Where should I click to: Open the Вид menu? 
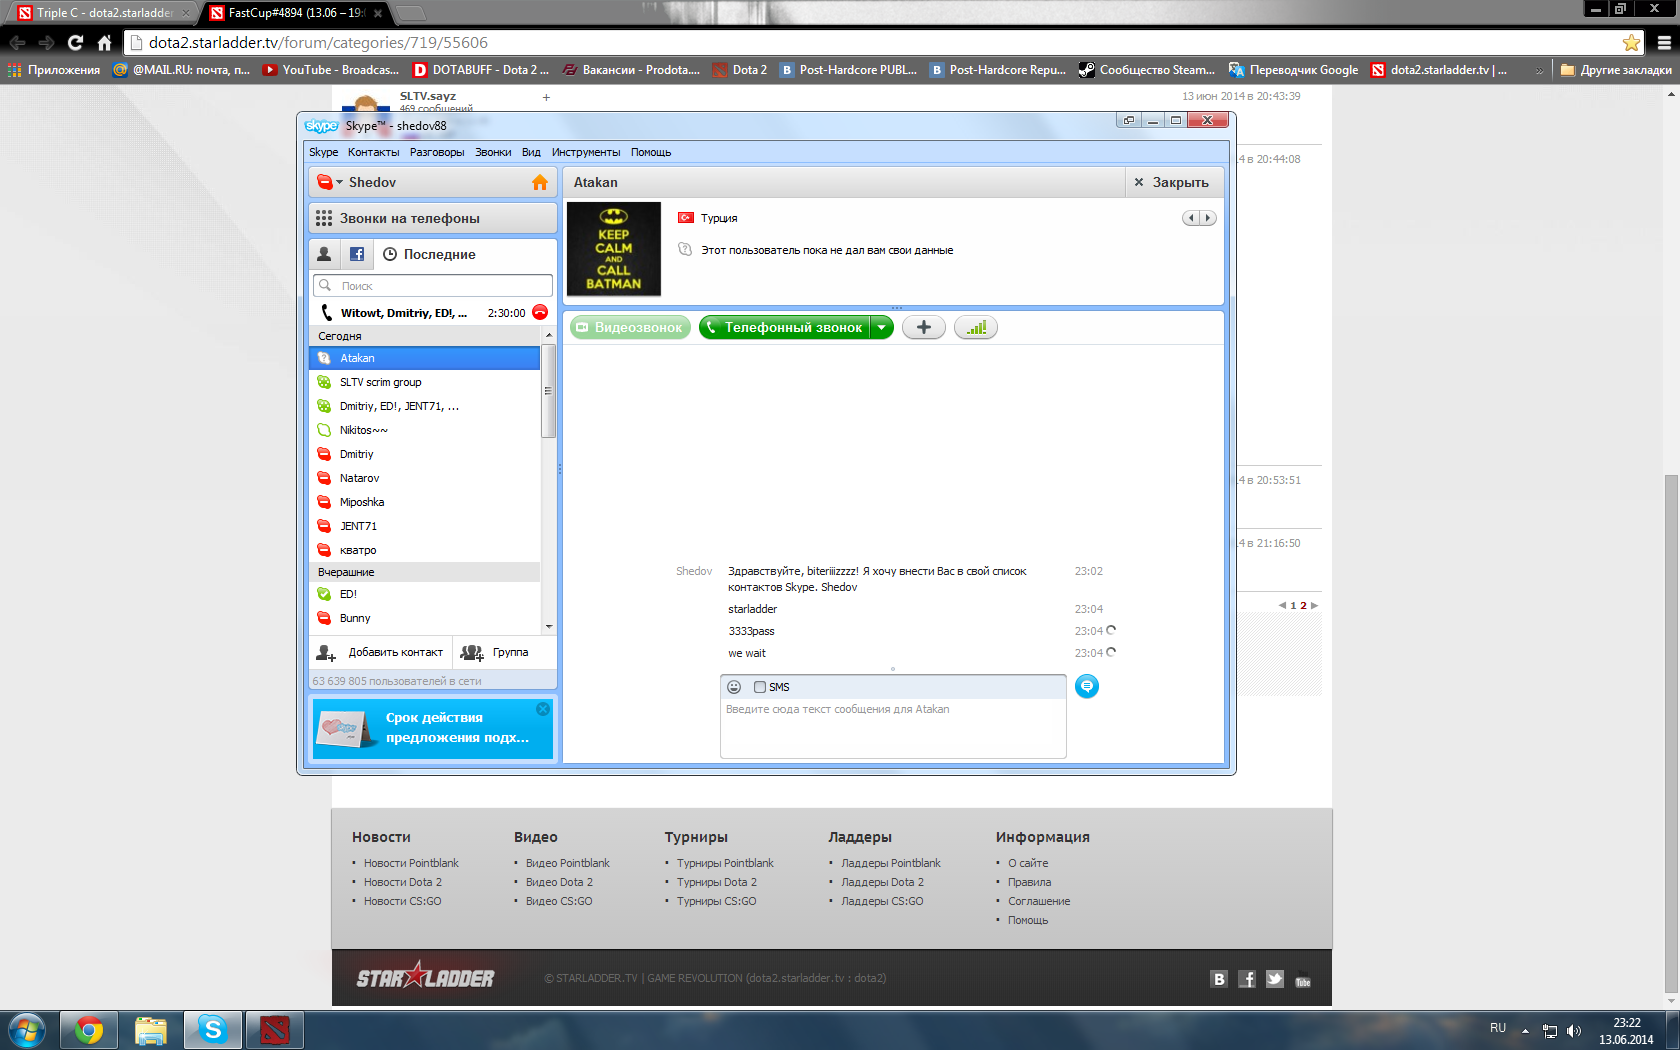(x=531, y=152)
